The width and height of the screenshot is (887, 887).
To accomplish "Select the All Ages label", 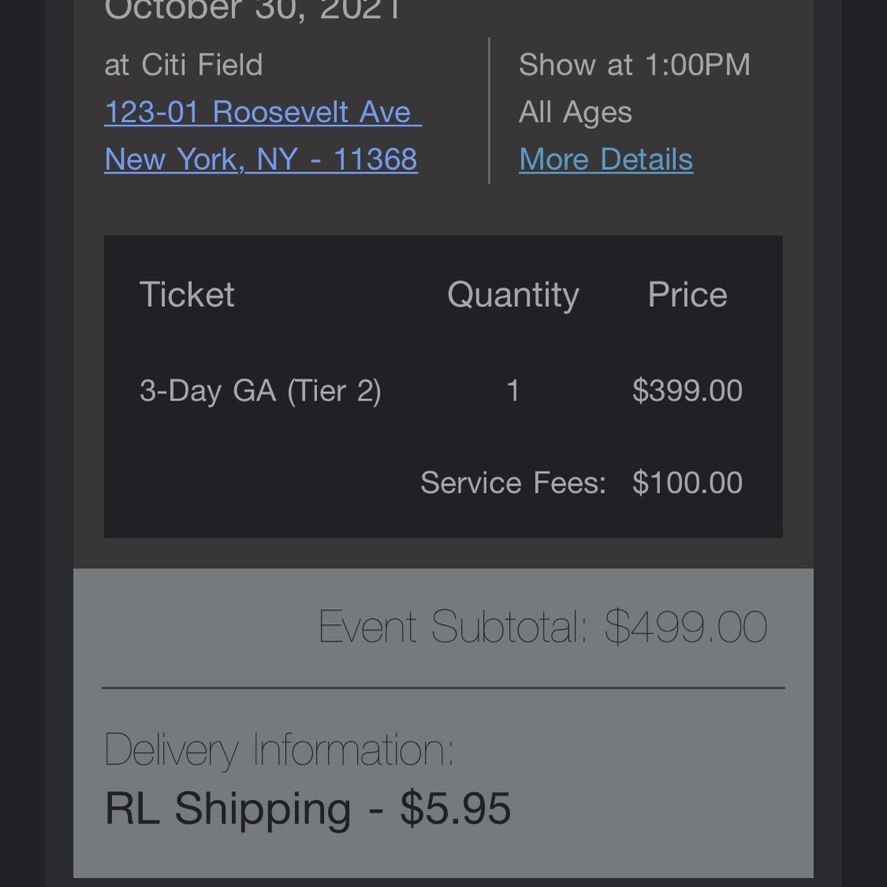I will (x=575, y=113).
